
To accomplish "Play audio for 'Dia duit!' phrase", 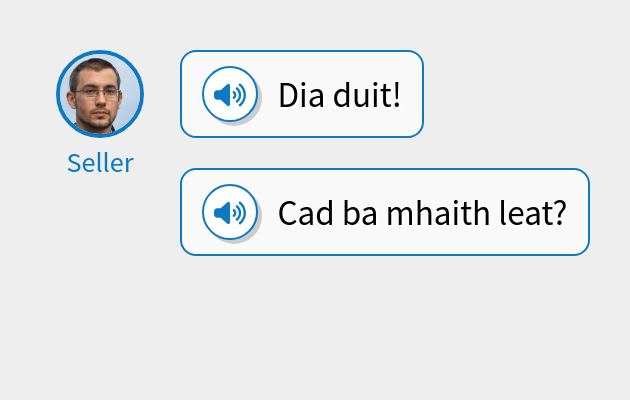I will click(x=230, y=94).
